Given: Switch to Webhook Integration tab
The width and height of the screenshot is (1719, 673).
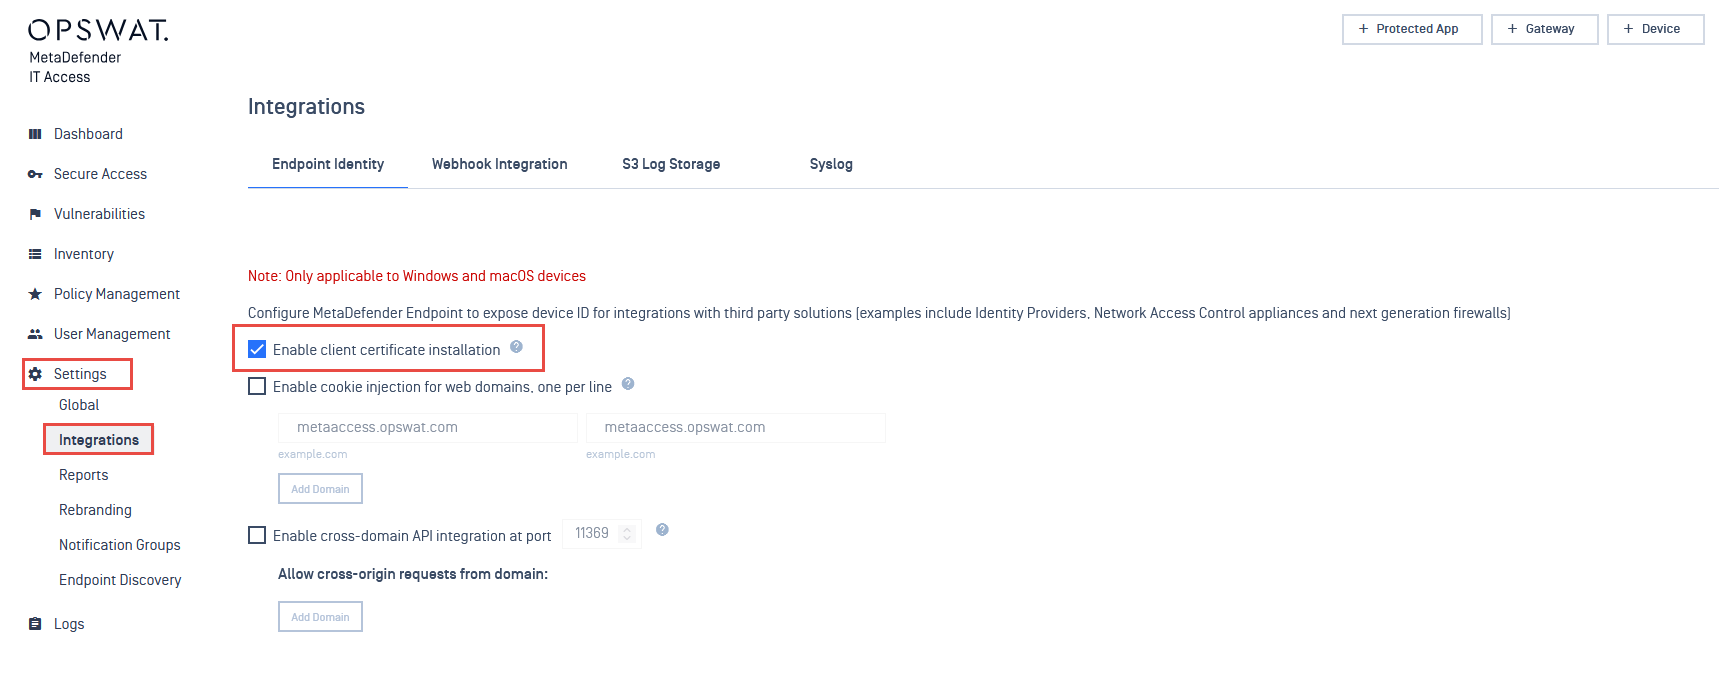Looking at the screenshot, I should point(500,164).
